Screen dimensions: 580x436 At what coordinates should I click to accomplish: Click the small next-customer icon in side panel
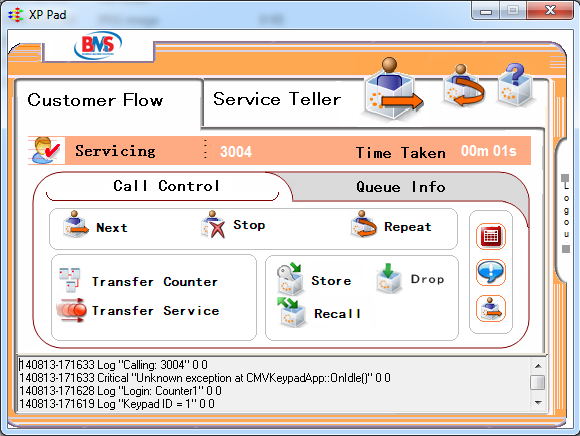click(x=490, y=308)
